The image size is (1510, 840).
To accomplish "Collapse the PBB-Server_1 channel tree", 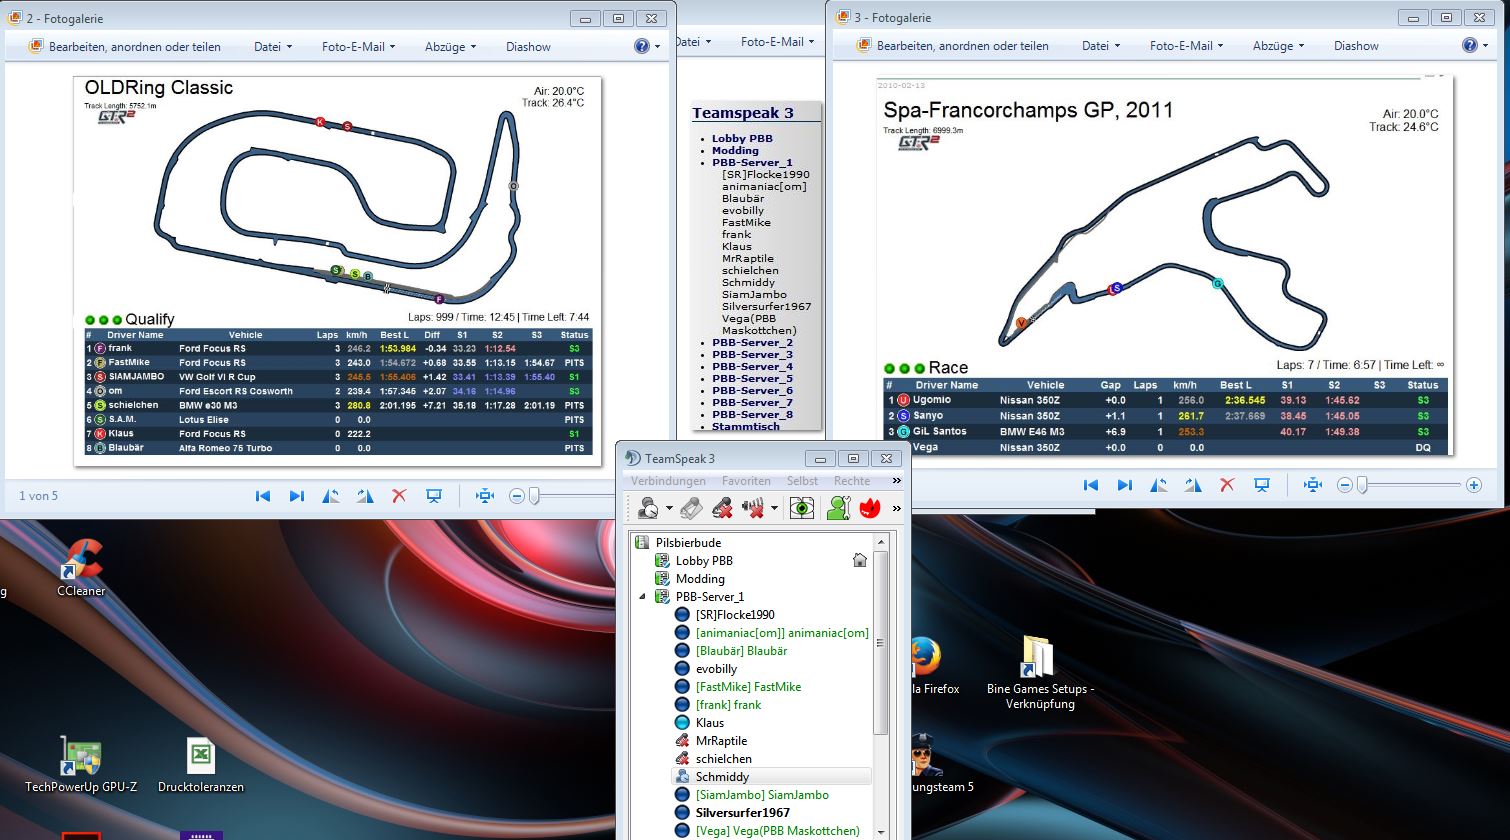I will [x=642, y=597].
